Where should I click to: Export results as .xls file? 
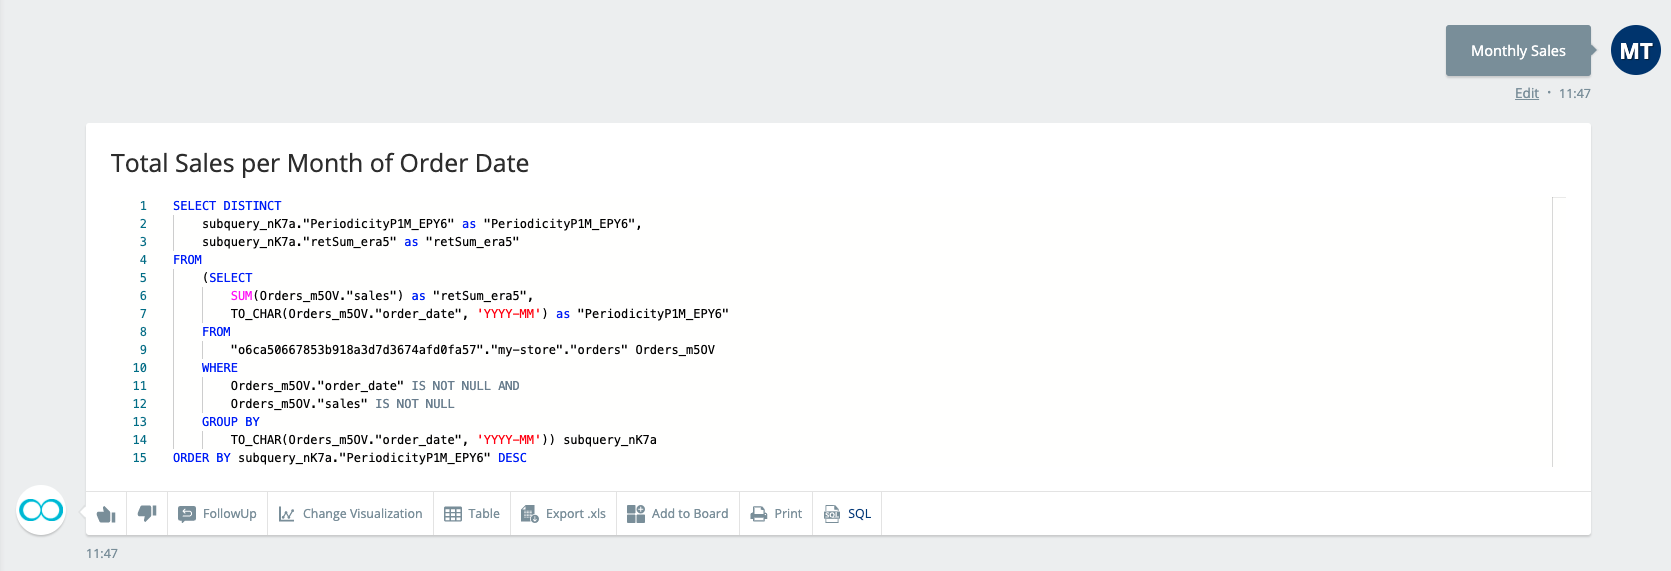[x=564, y=514]
